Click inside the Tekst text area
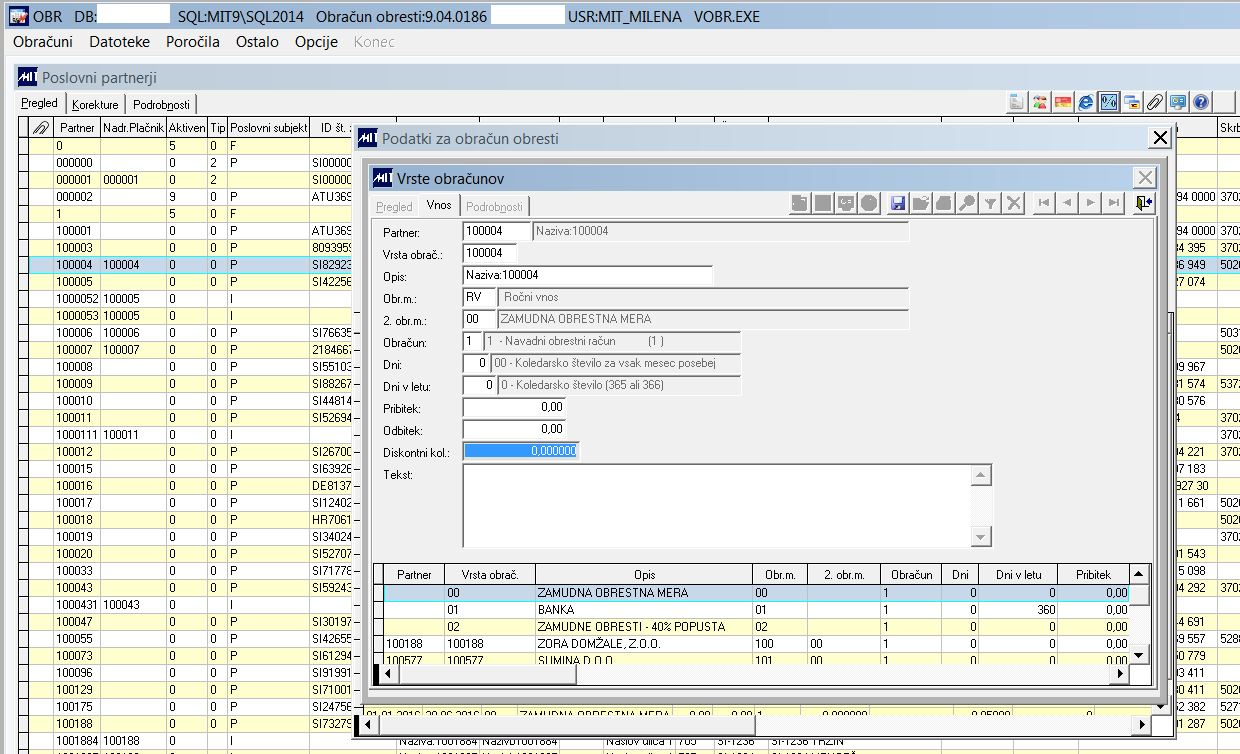The height and width of the screenshot is (754, 1240). coord(716,505)
